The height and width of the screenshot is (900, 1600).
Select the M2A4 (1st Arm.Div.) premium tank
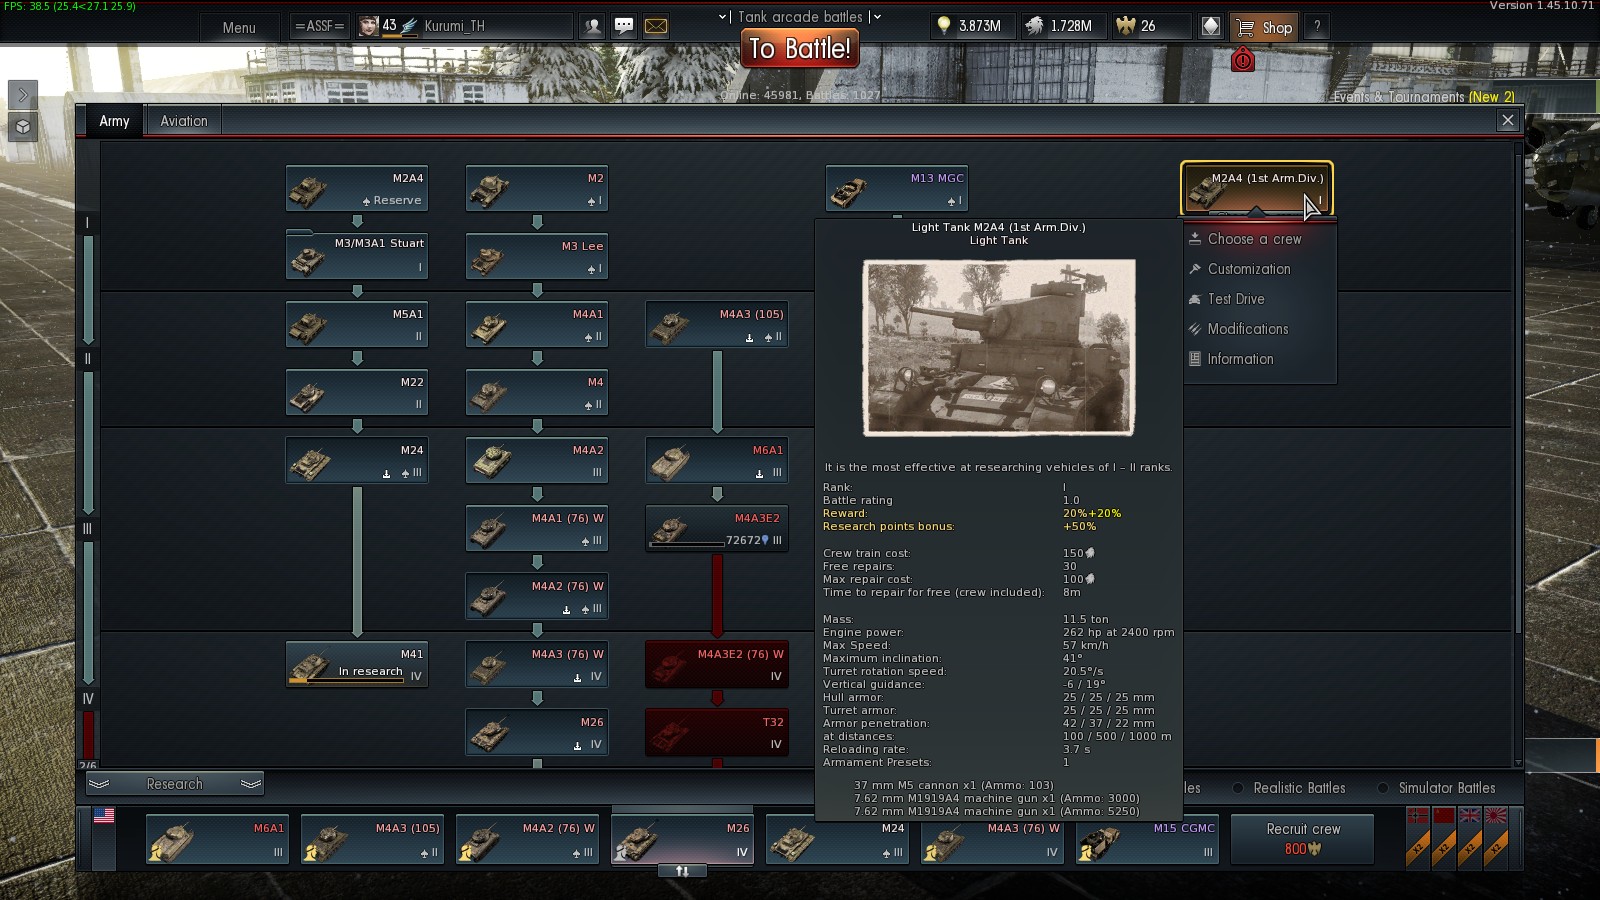(1257, 188)
